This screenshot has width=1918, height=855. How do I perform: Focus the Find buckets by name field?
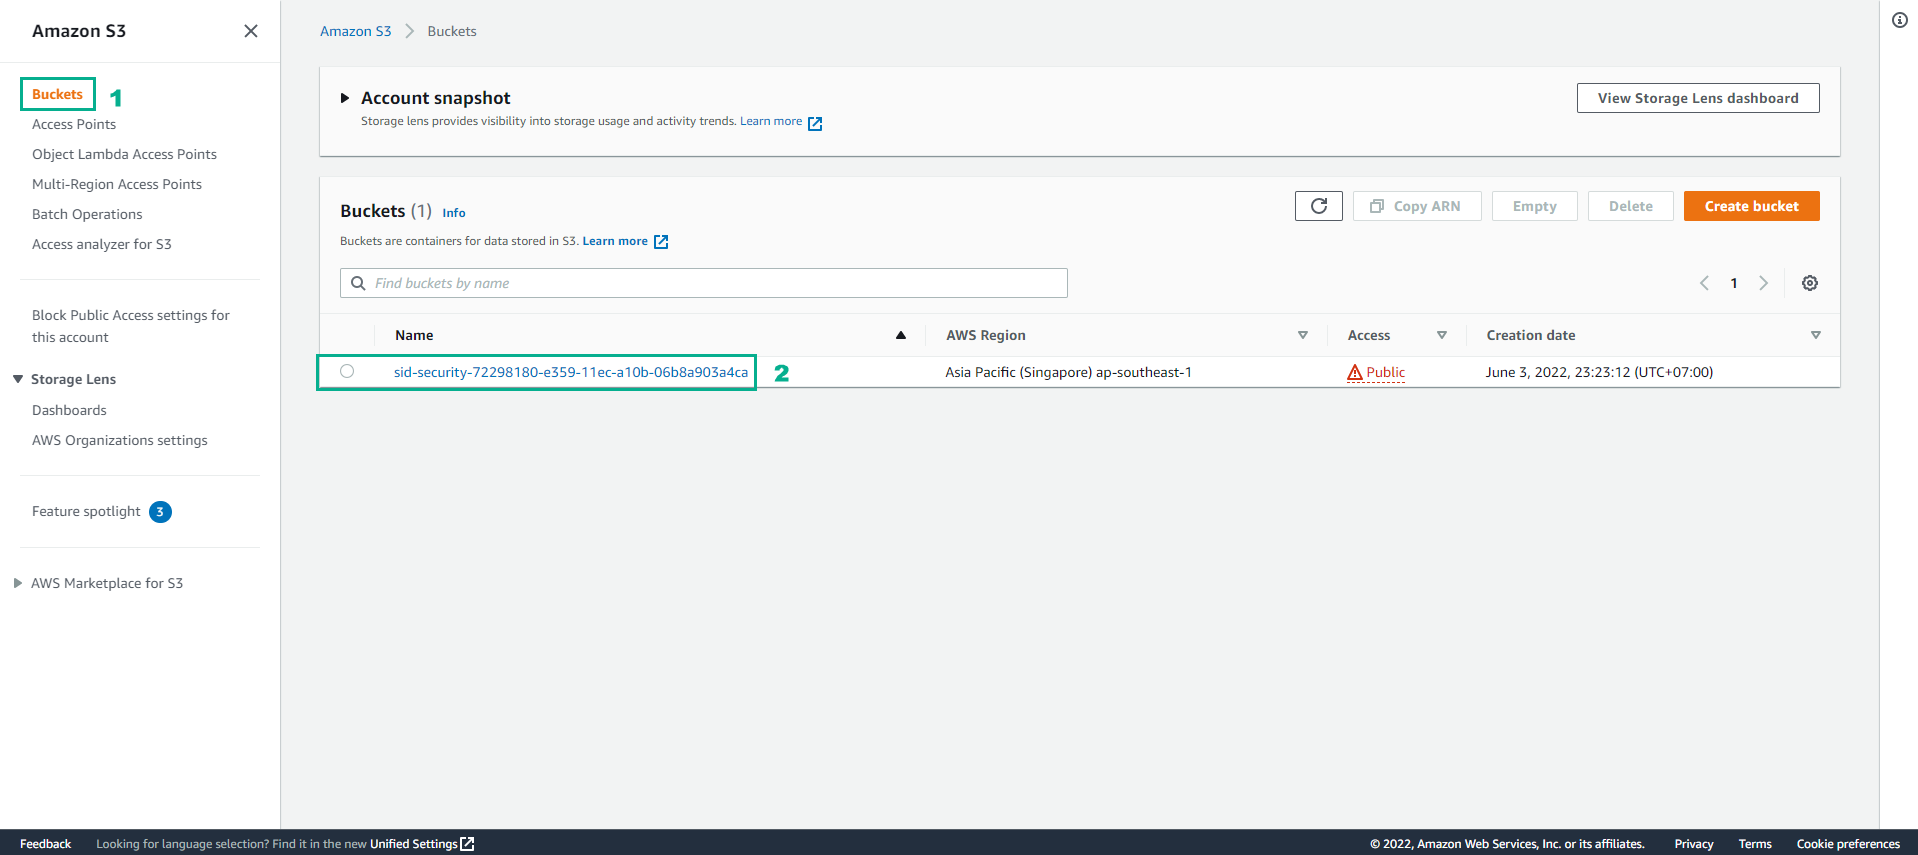(x=704, y=283)
